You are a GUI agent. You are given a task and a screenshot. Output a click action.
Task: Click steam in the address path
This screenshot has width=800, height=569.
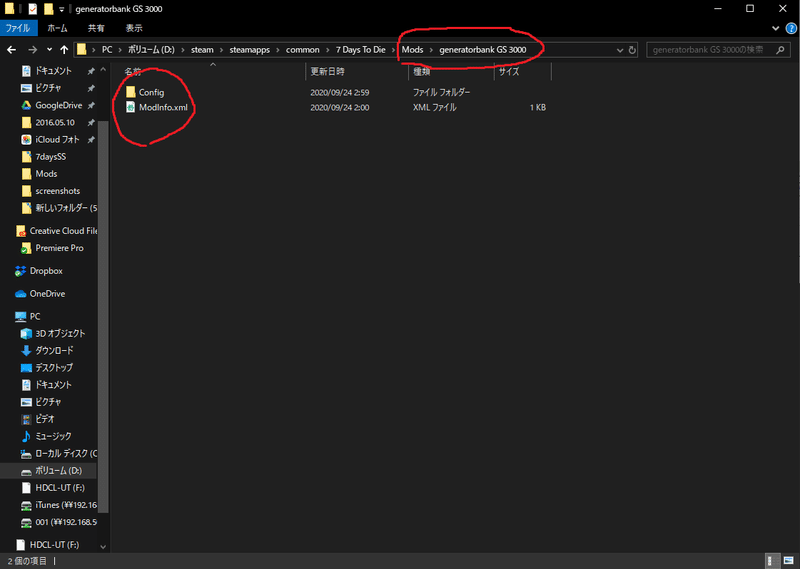pyautogui.click(x=202, y=50)
